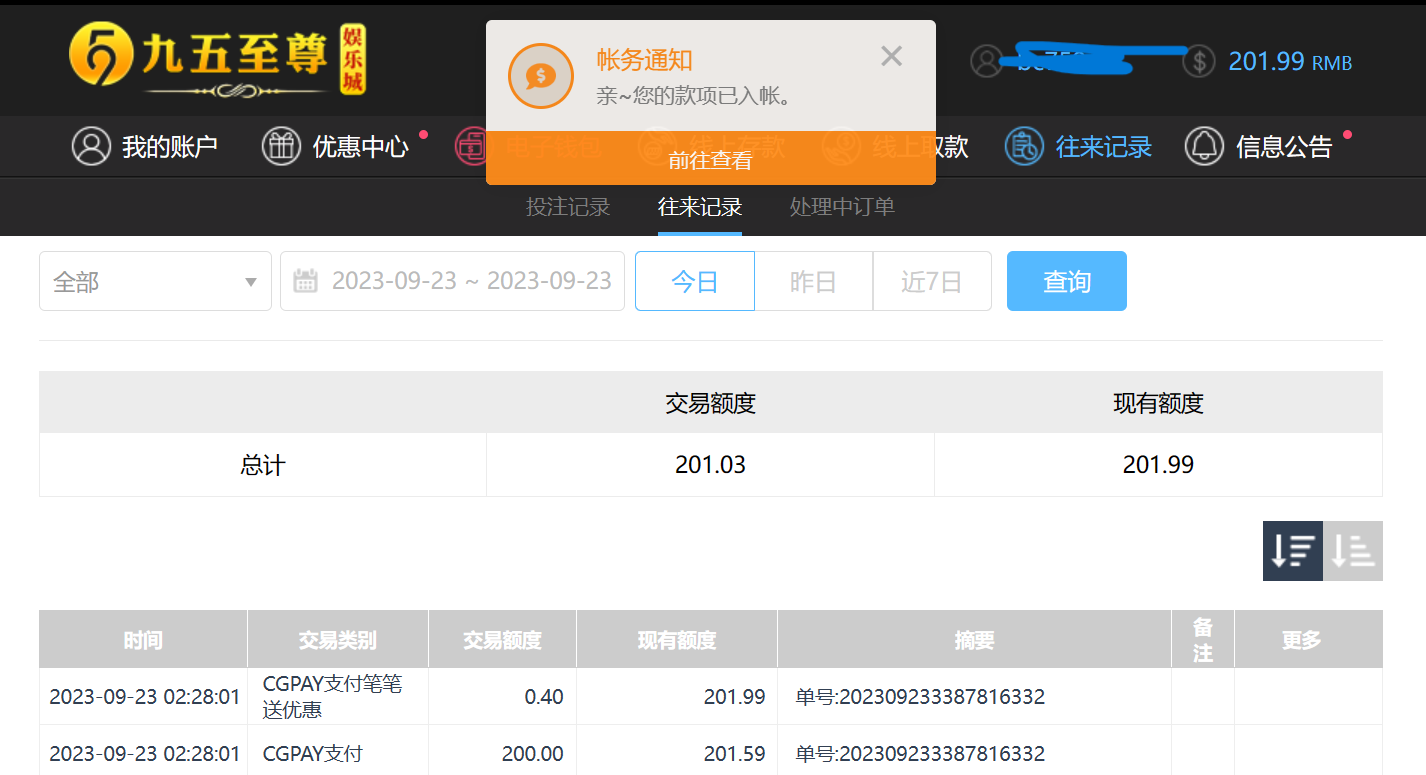Click the 前往查看 orange button
The height and width of the screenshot is (775, 1426).
click(711, 158)
